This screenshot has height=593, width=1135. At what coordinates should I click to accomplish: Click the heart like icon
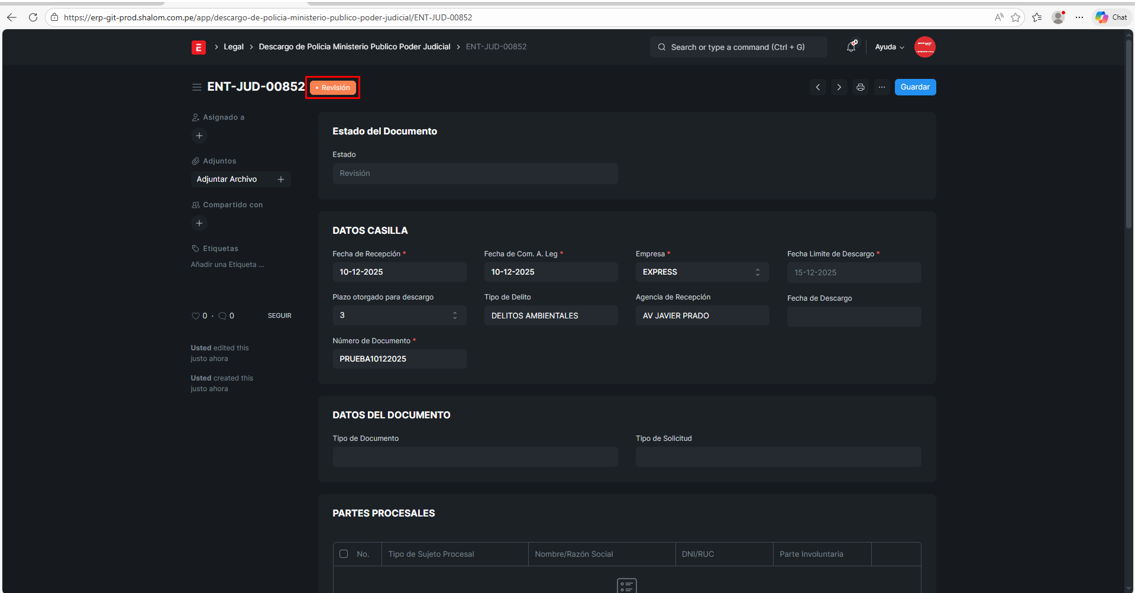[x=196, y=316]
